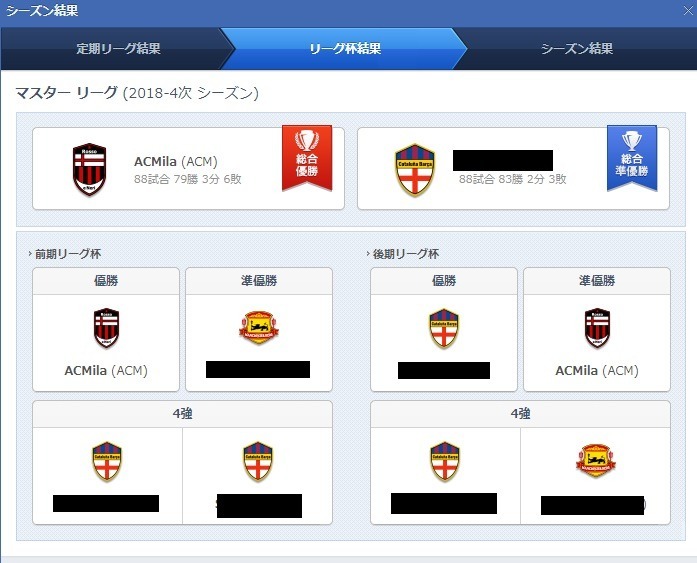This screenshot has height=563, width=697.
Task: Click the right Barça crest in 前期 4強
Action: [258, 462]
